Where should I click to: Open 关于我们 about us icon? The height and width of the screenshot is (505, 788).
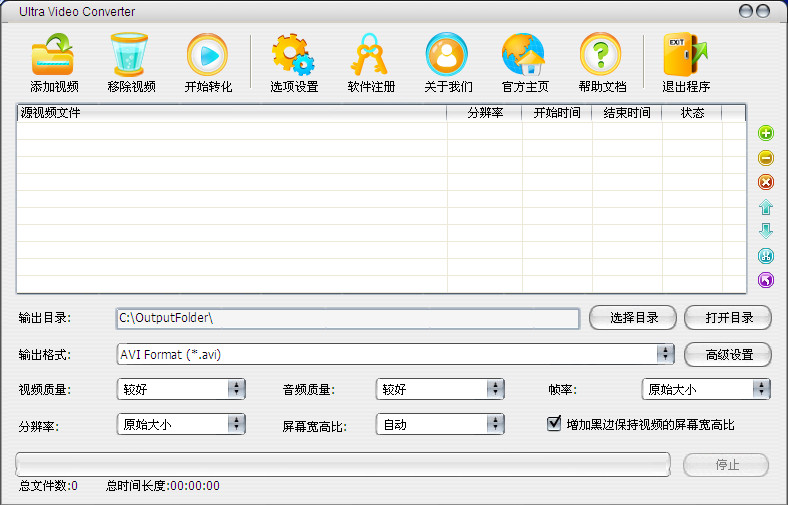447,54
